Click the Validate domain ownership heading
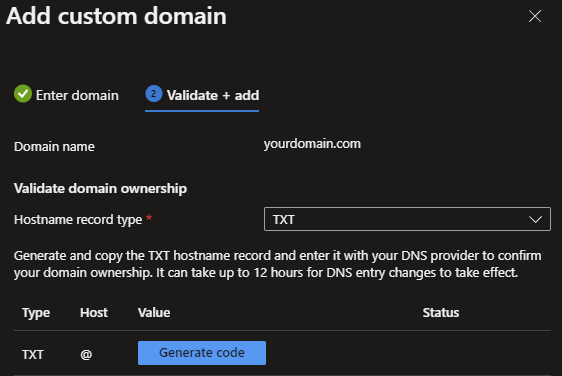The width and height of the screenshot is (562, 376). pos(100,189)
